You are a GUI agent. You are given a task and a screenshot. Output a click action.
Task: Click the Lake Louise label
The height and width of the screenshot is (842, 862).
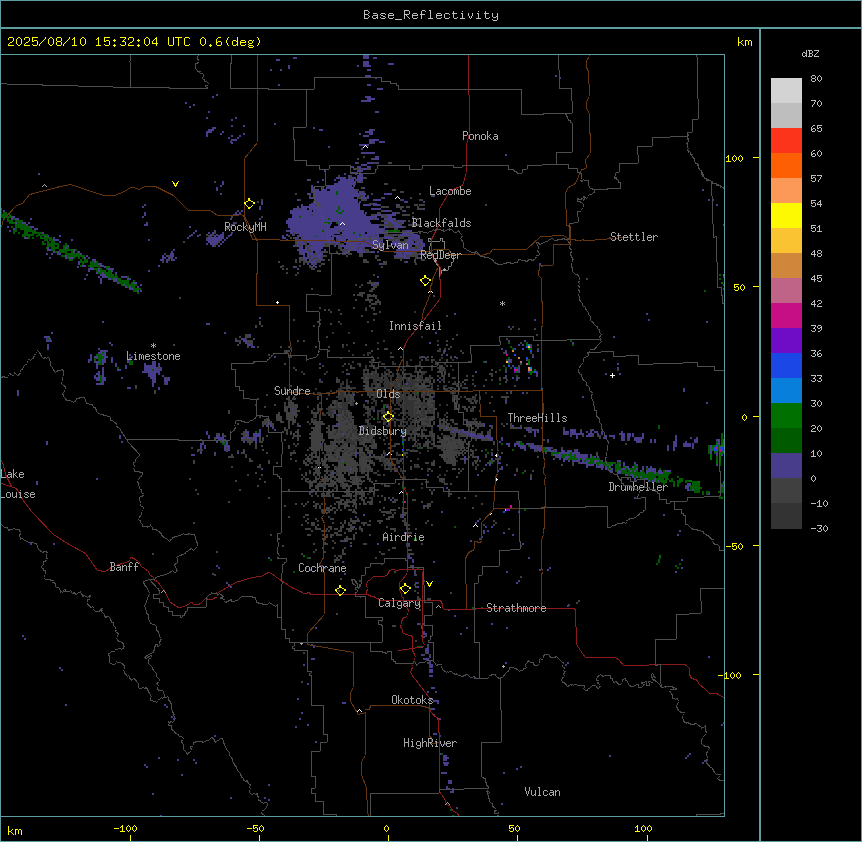tap(18, 484)
